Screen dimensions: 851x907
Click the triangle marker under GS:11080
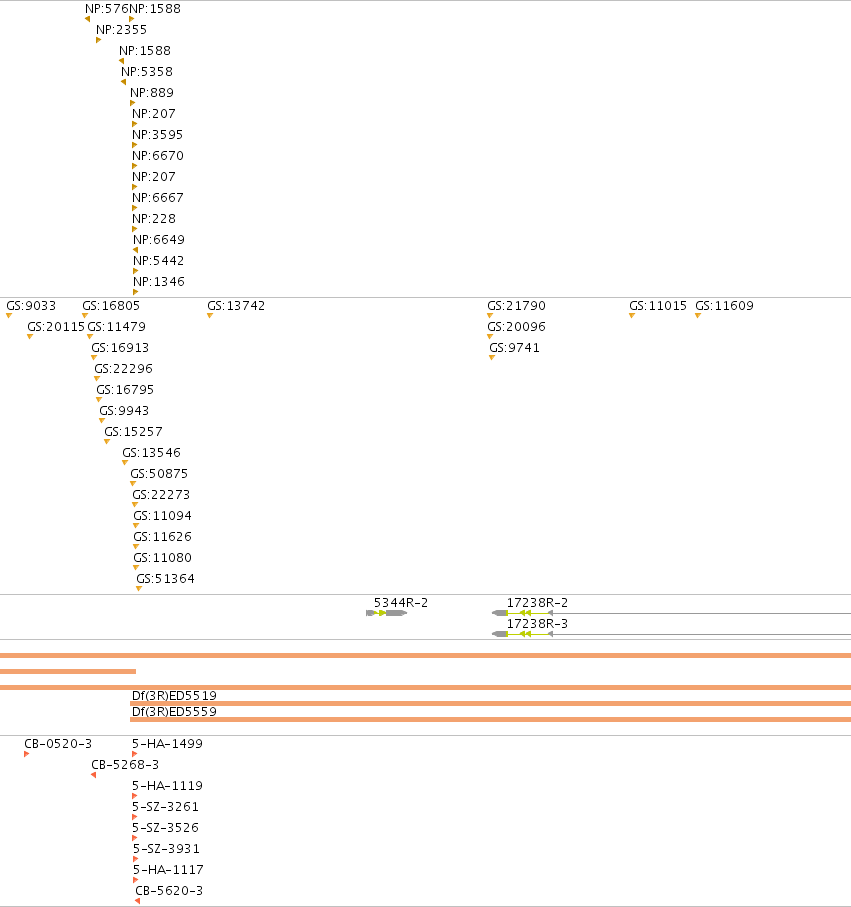(136, 568)
